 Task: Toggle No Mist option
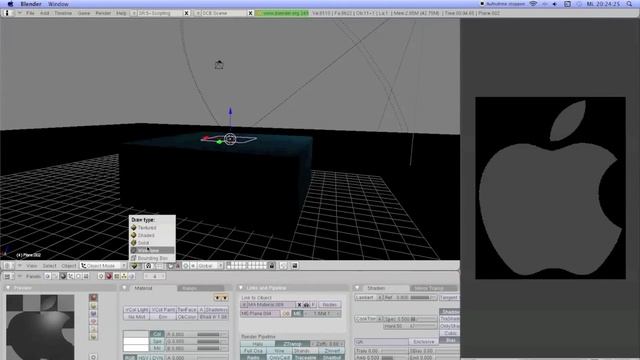[x=137, y=317]
